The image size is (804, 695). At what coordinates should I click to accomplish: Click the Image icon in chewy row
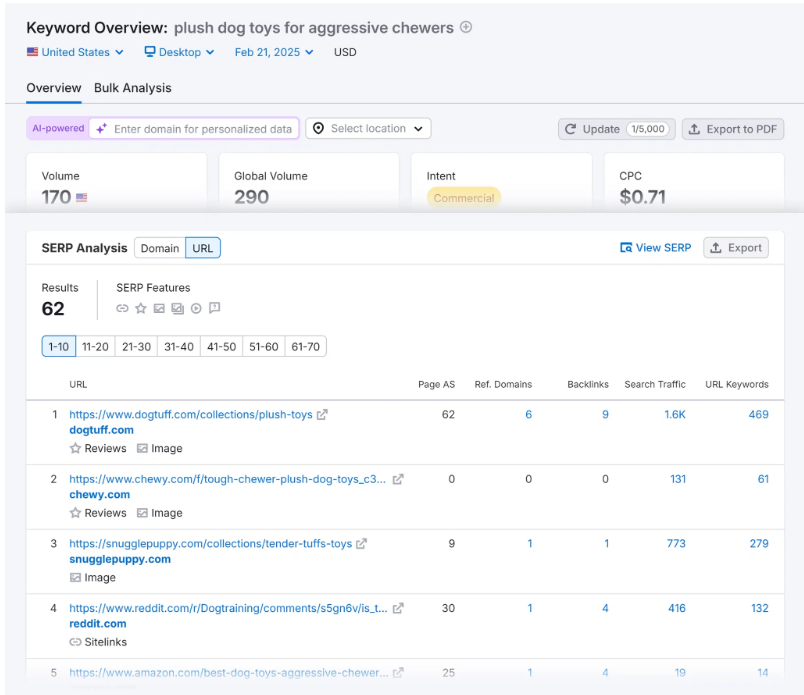pos(142,513)
